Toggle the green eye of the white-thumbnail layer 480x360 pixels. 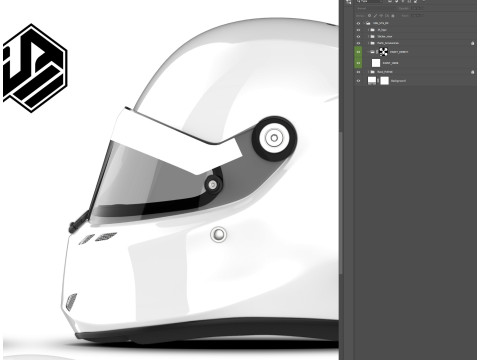358,63
